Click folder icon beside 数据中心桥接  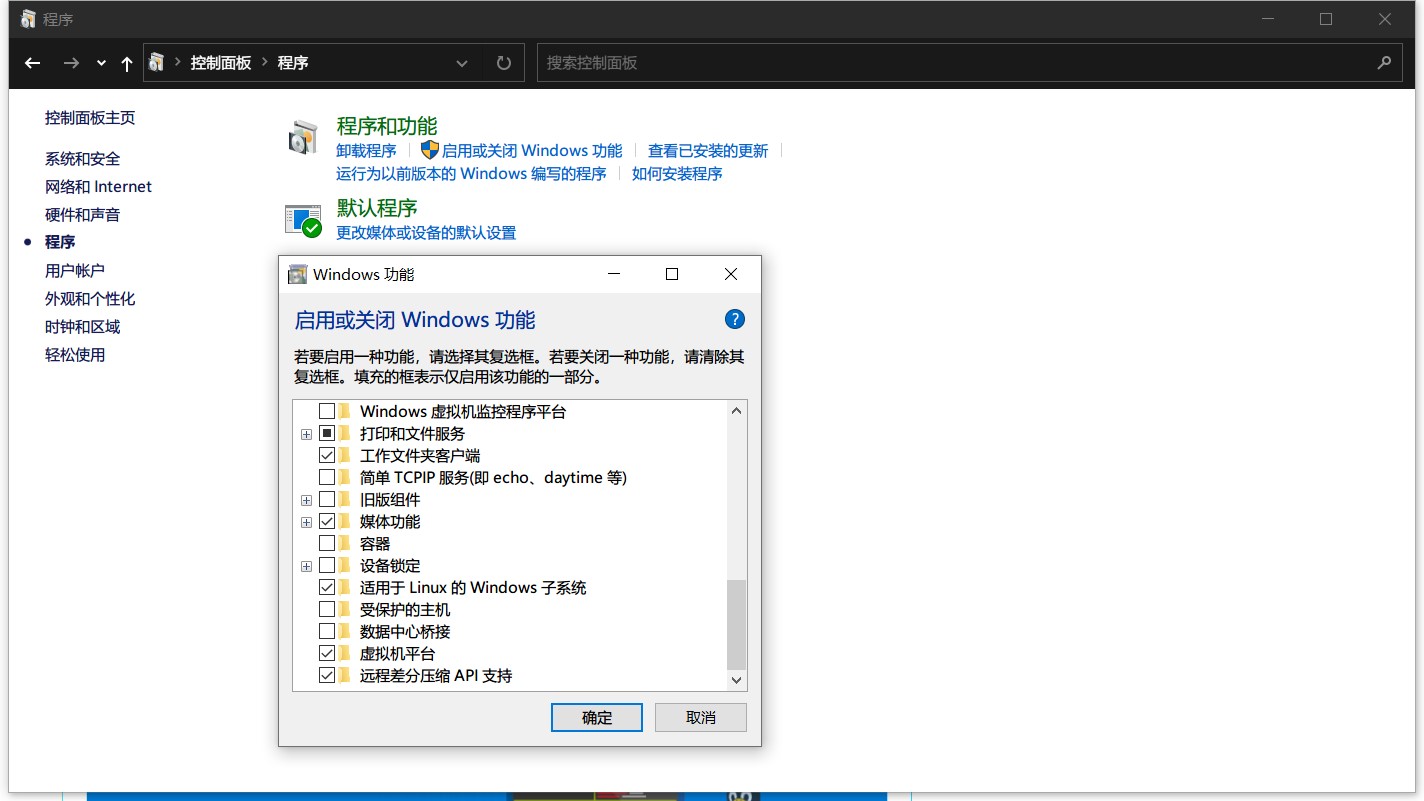tap(345, 631)
